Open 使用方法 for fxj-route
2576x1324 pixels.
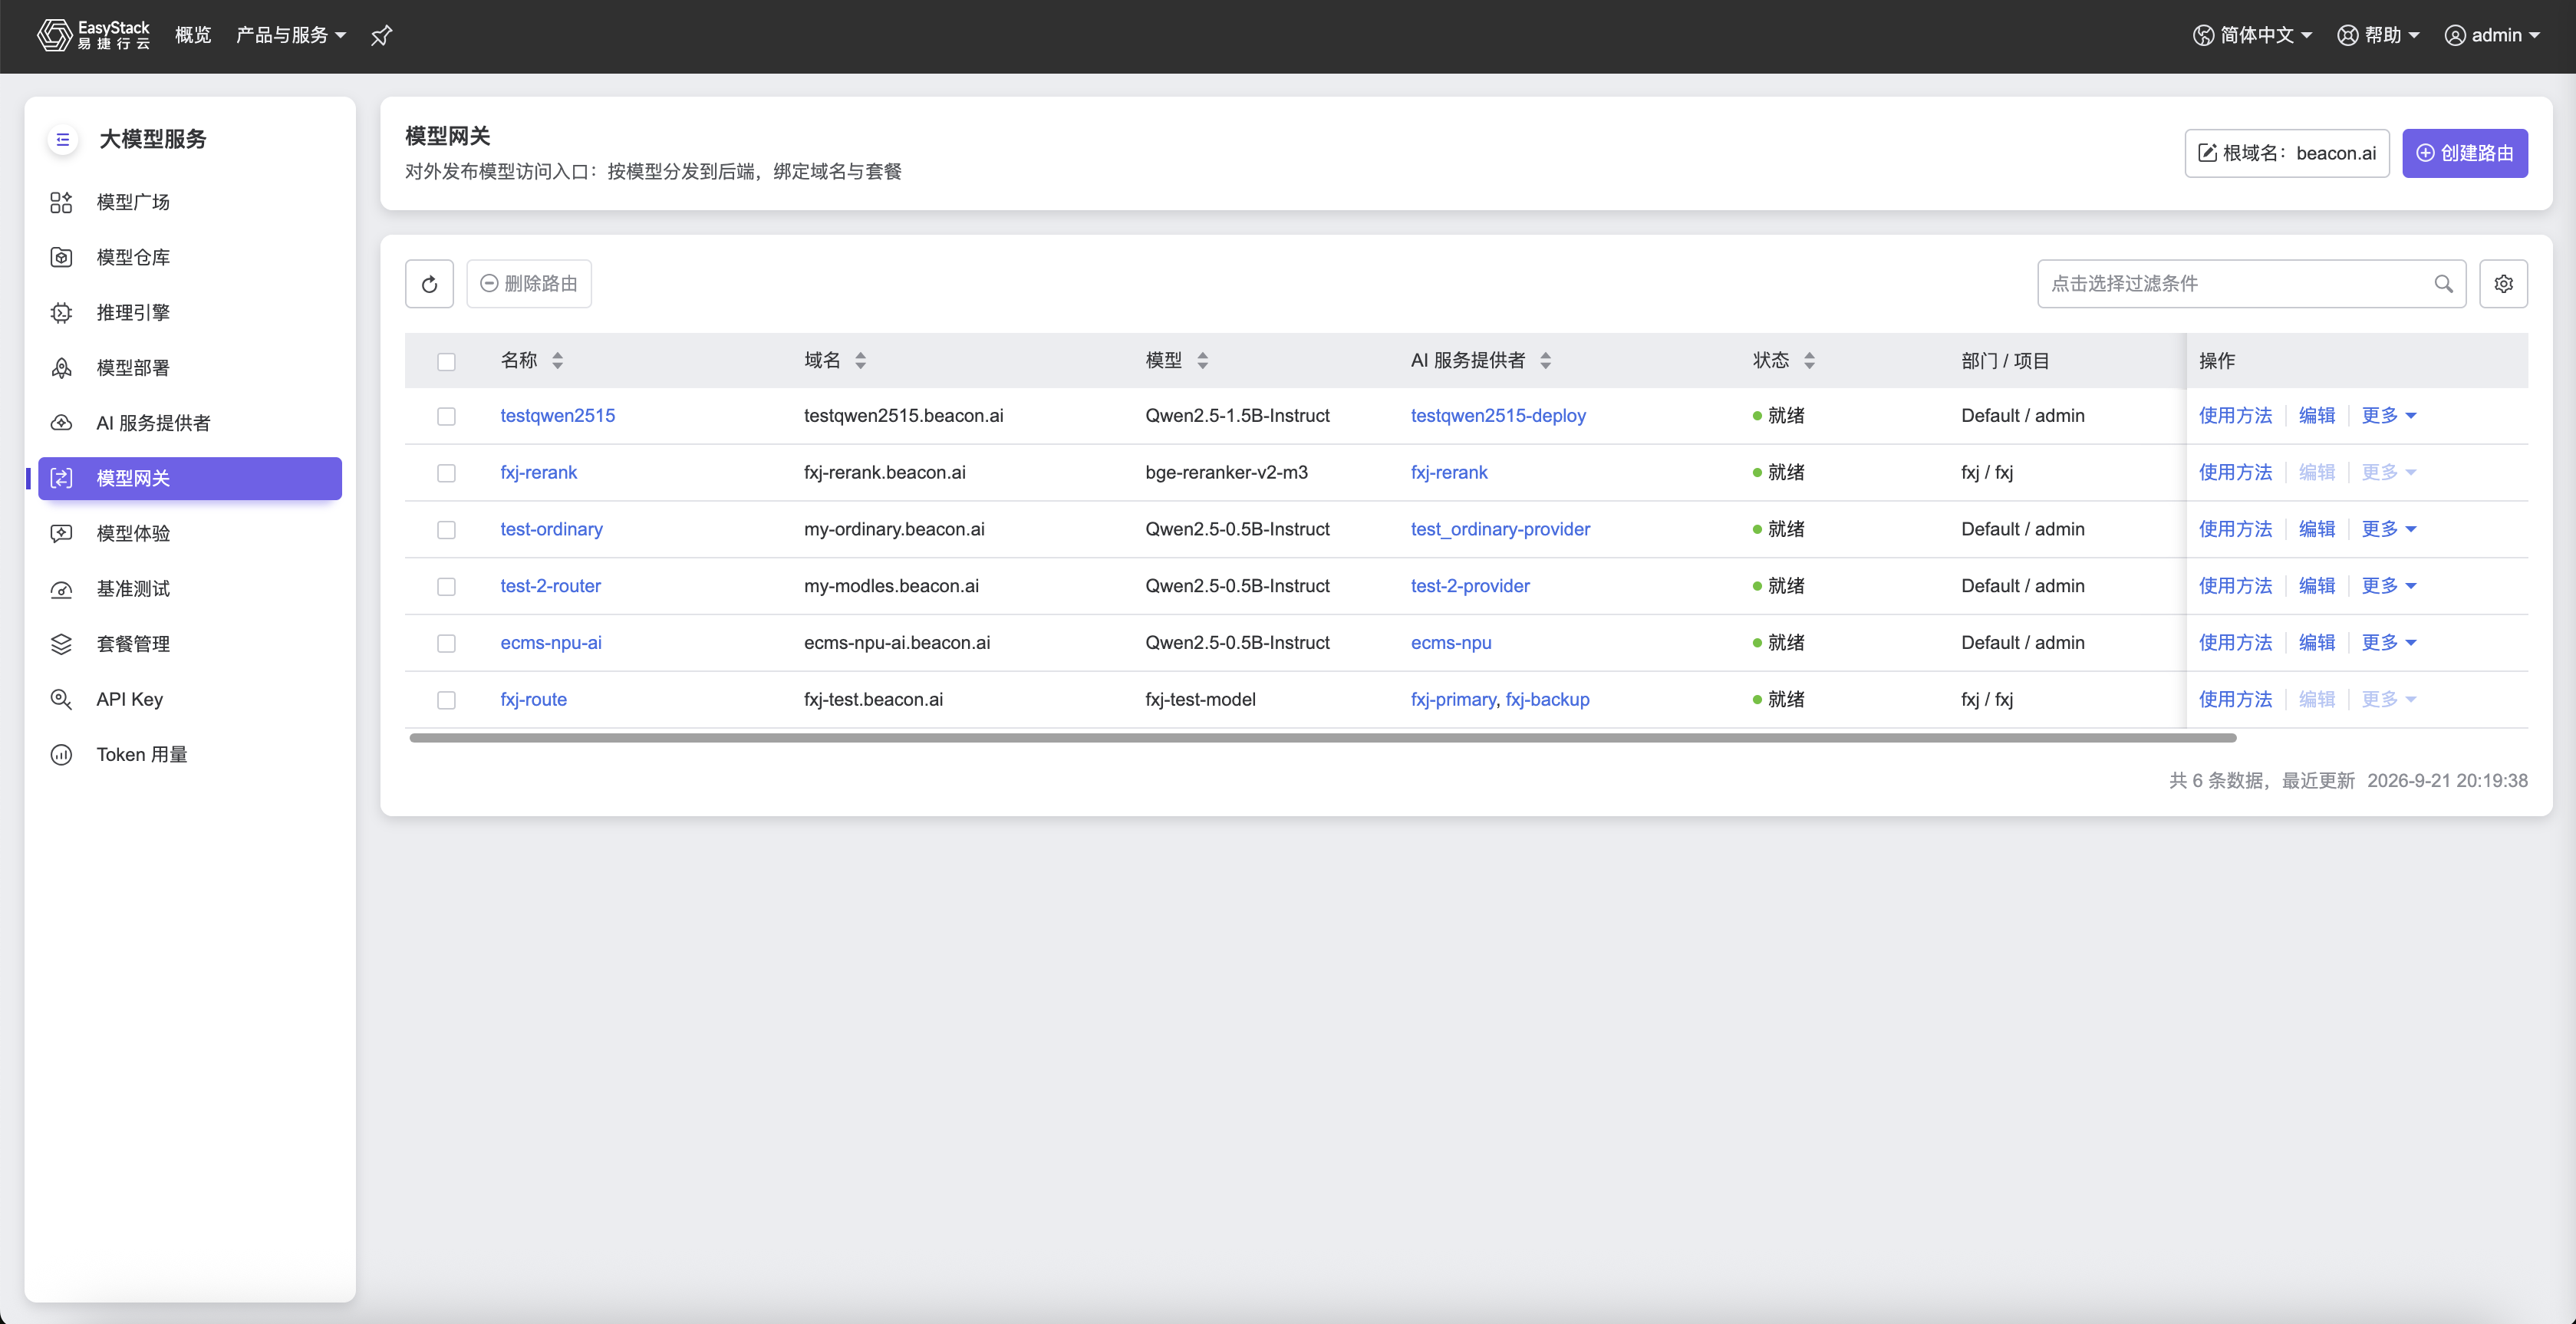pyautogui.click(x=2235, y=699)
